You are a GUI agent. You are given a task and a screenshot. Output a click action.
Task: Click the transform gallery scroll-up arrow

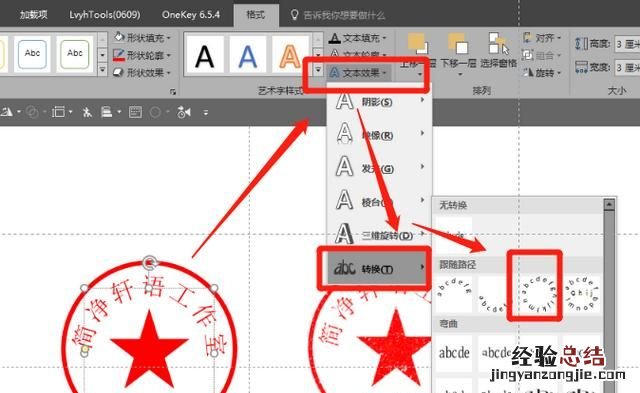click(609, 204)
